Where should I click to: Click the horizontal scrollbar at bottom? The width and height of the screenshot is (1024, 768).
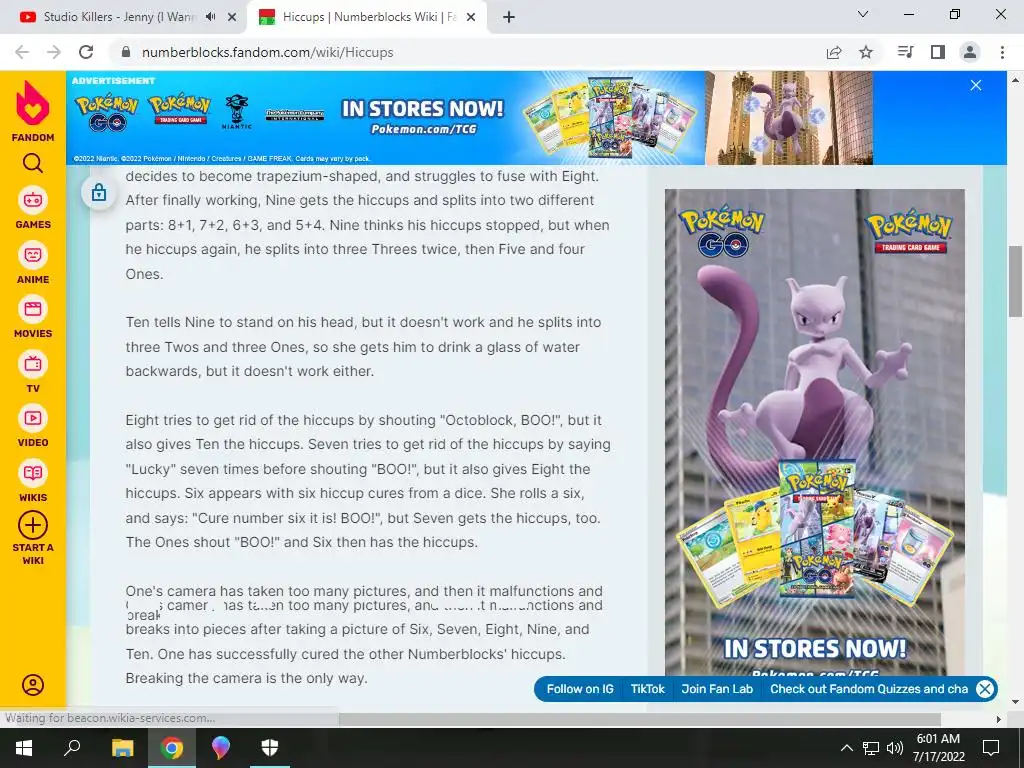(640, 719)
